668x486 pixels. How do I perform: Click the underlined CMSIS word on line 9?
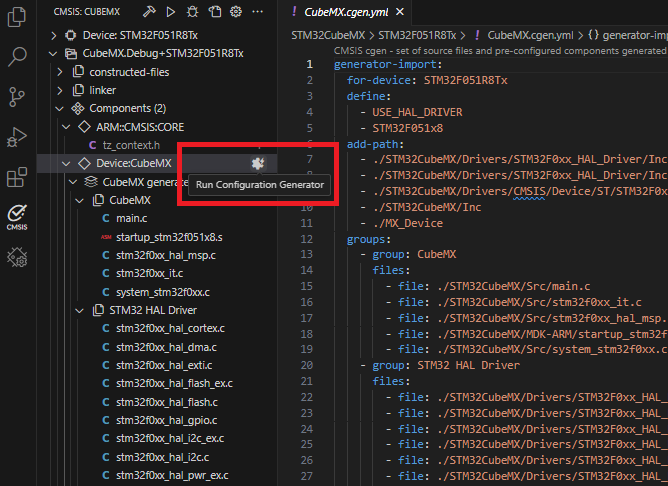point(529,192)
